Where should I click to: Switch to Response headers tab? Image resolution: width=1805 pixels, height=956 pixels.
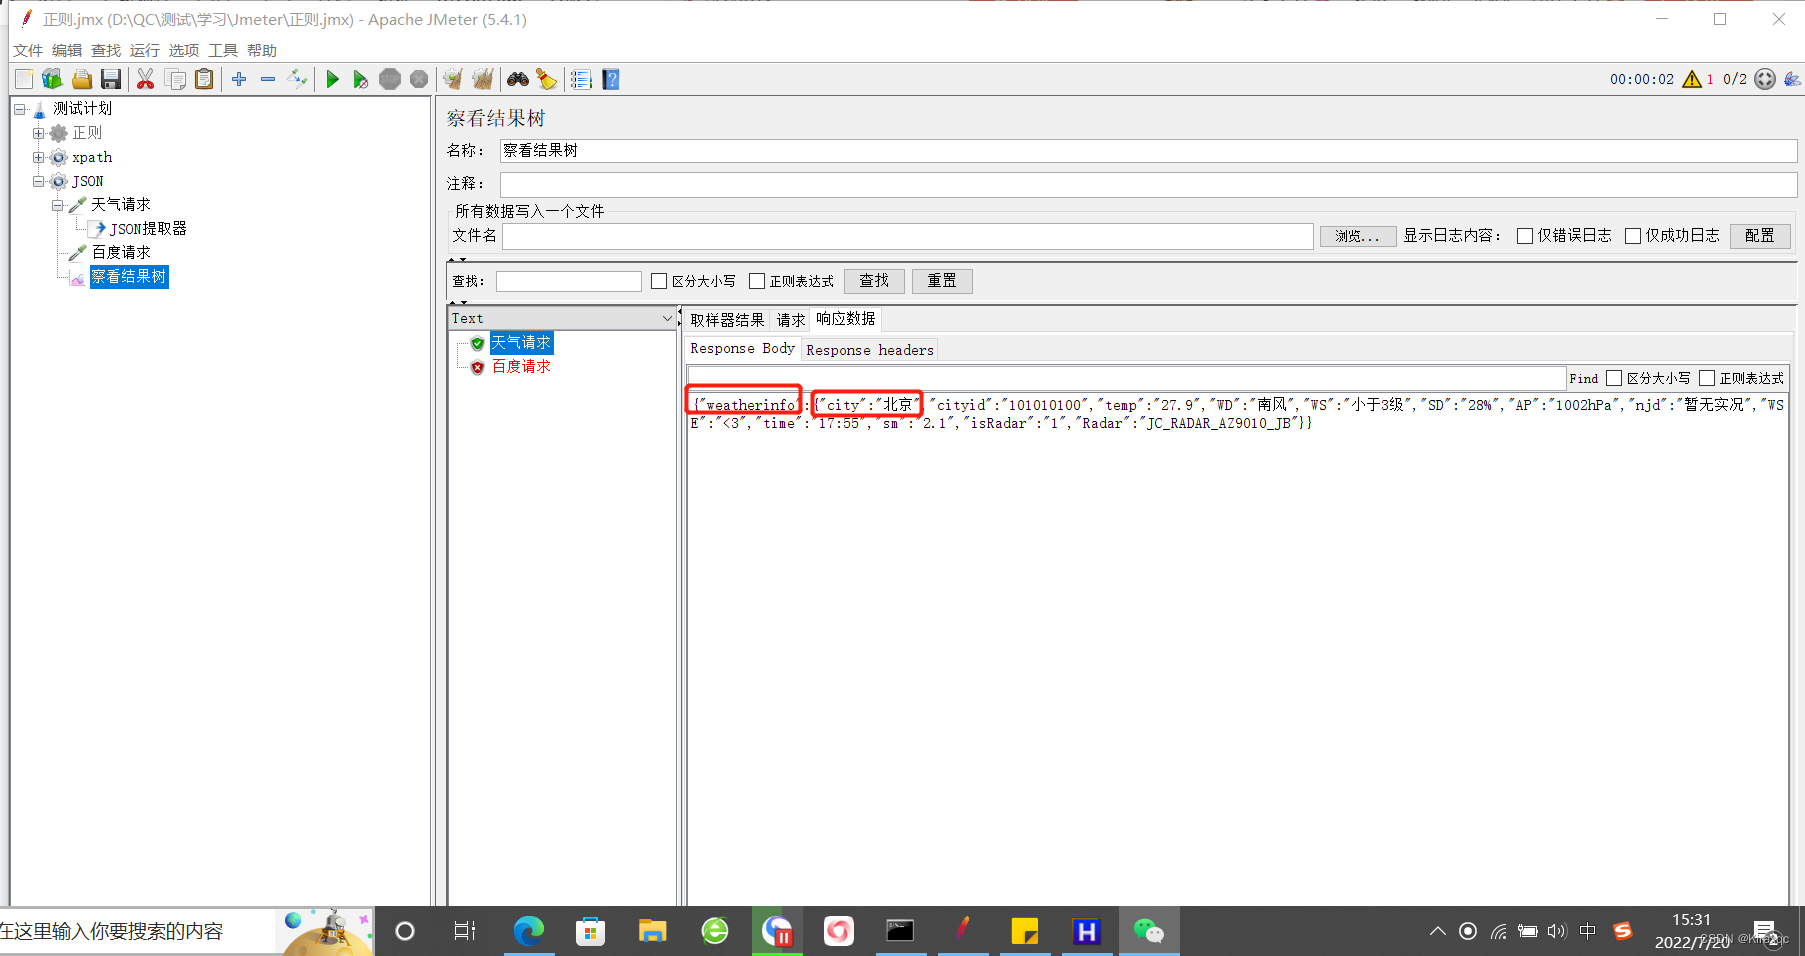coord(870,350)
